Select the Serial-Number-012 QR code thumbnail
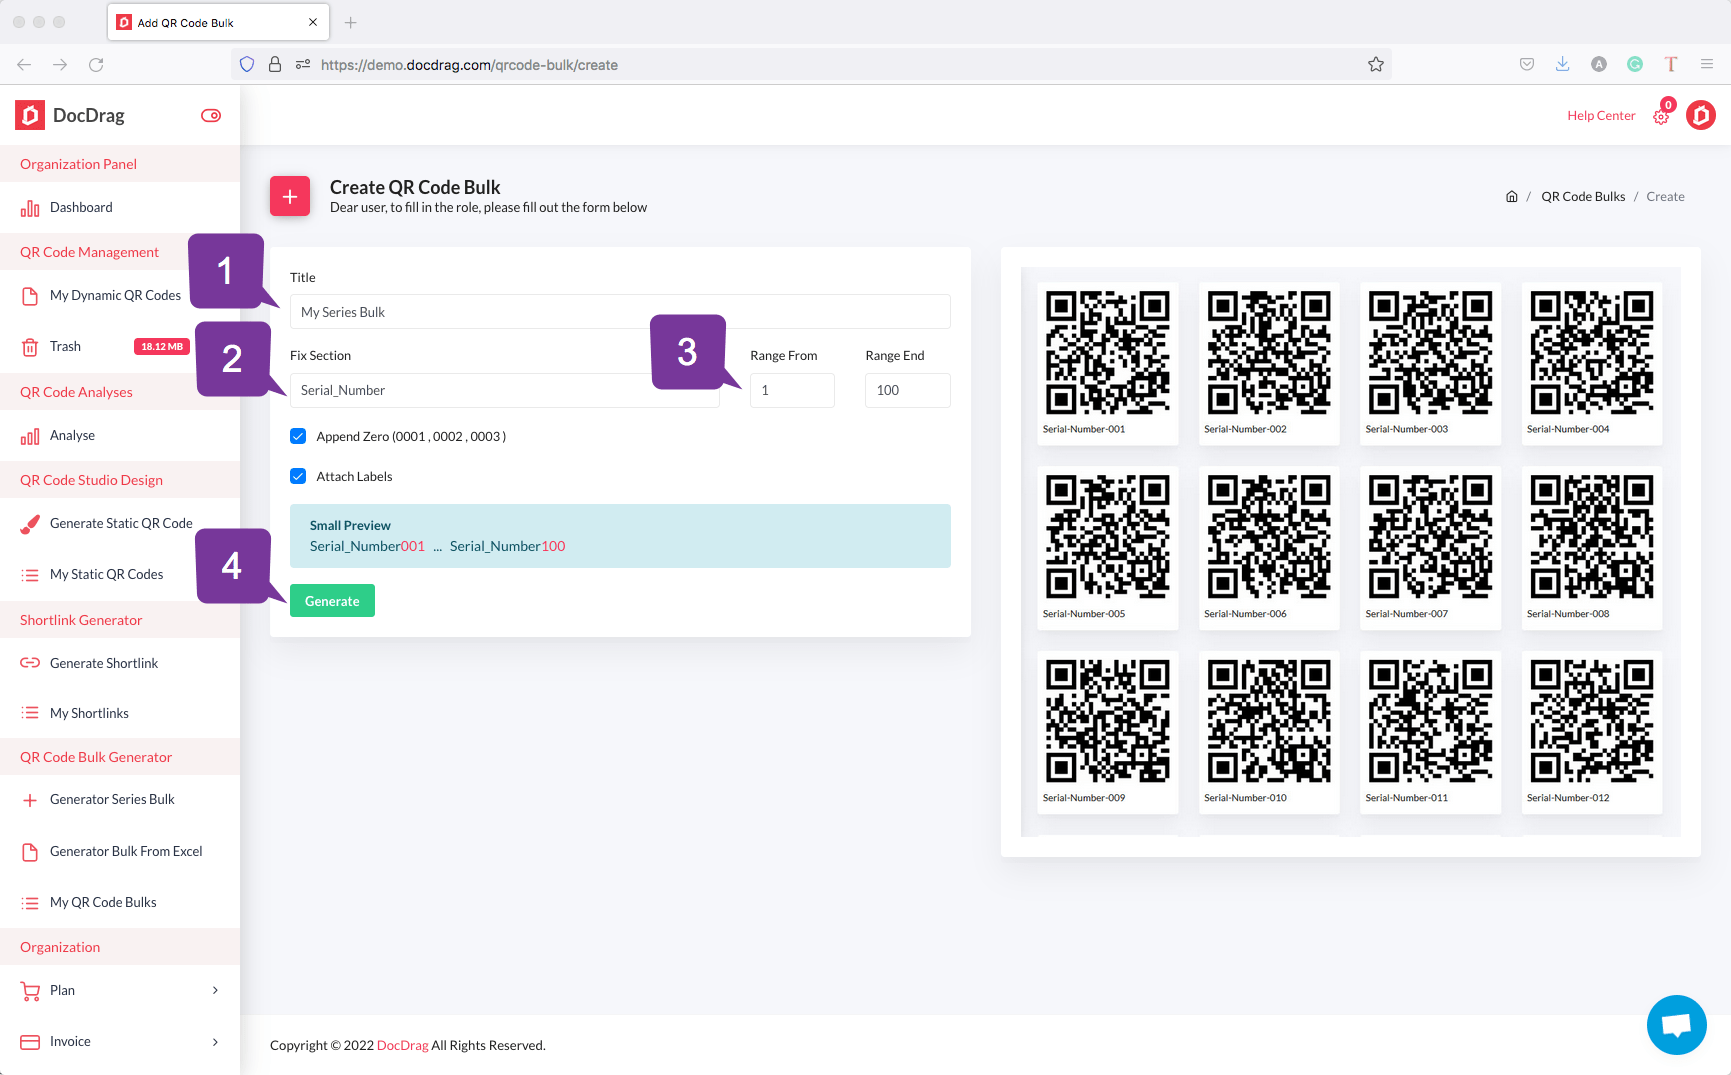 click(x=1592, y=732)
